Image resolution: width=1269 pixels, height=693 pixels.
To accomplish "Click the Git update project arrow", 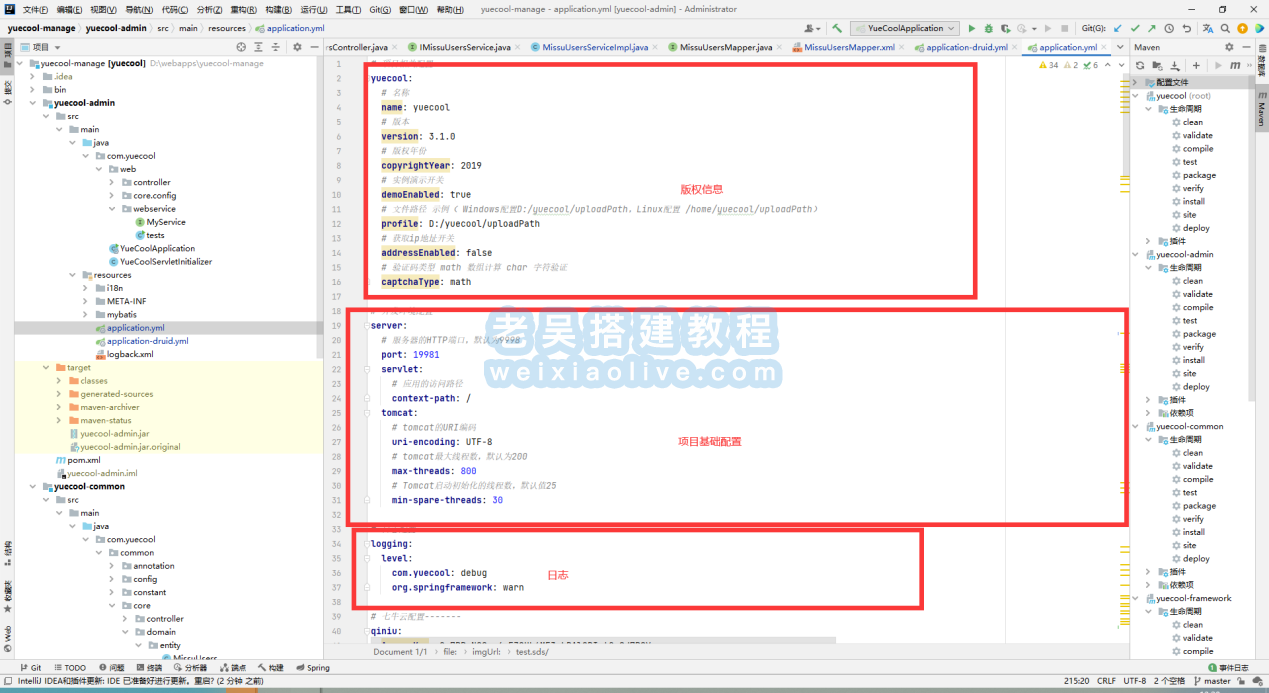I will [1116, 29].
